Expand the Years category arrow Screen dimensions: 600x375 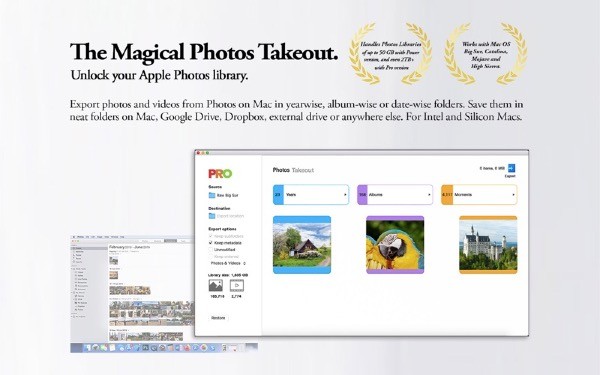point(345,195)
